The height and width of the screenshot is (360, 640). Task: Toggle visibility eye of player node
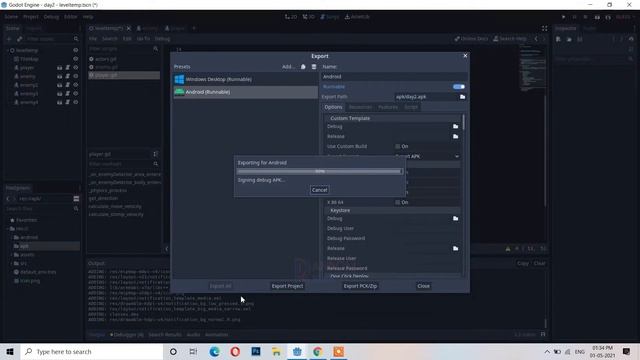point(76,67)
